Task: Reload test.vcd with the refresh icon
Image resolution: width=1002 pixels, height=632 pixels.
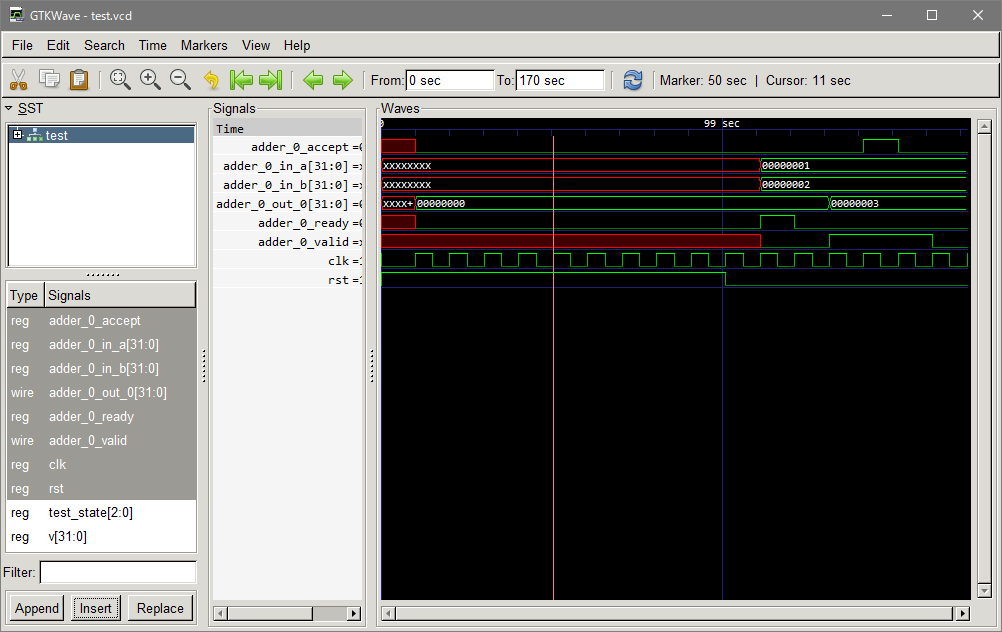Action: [633, 80]
